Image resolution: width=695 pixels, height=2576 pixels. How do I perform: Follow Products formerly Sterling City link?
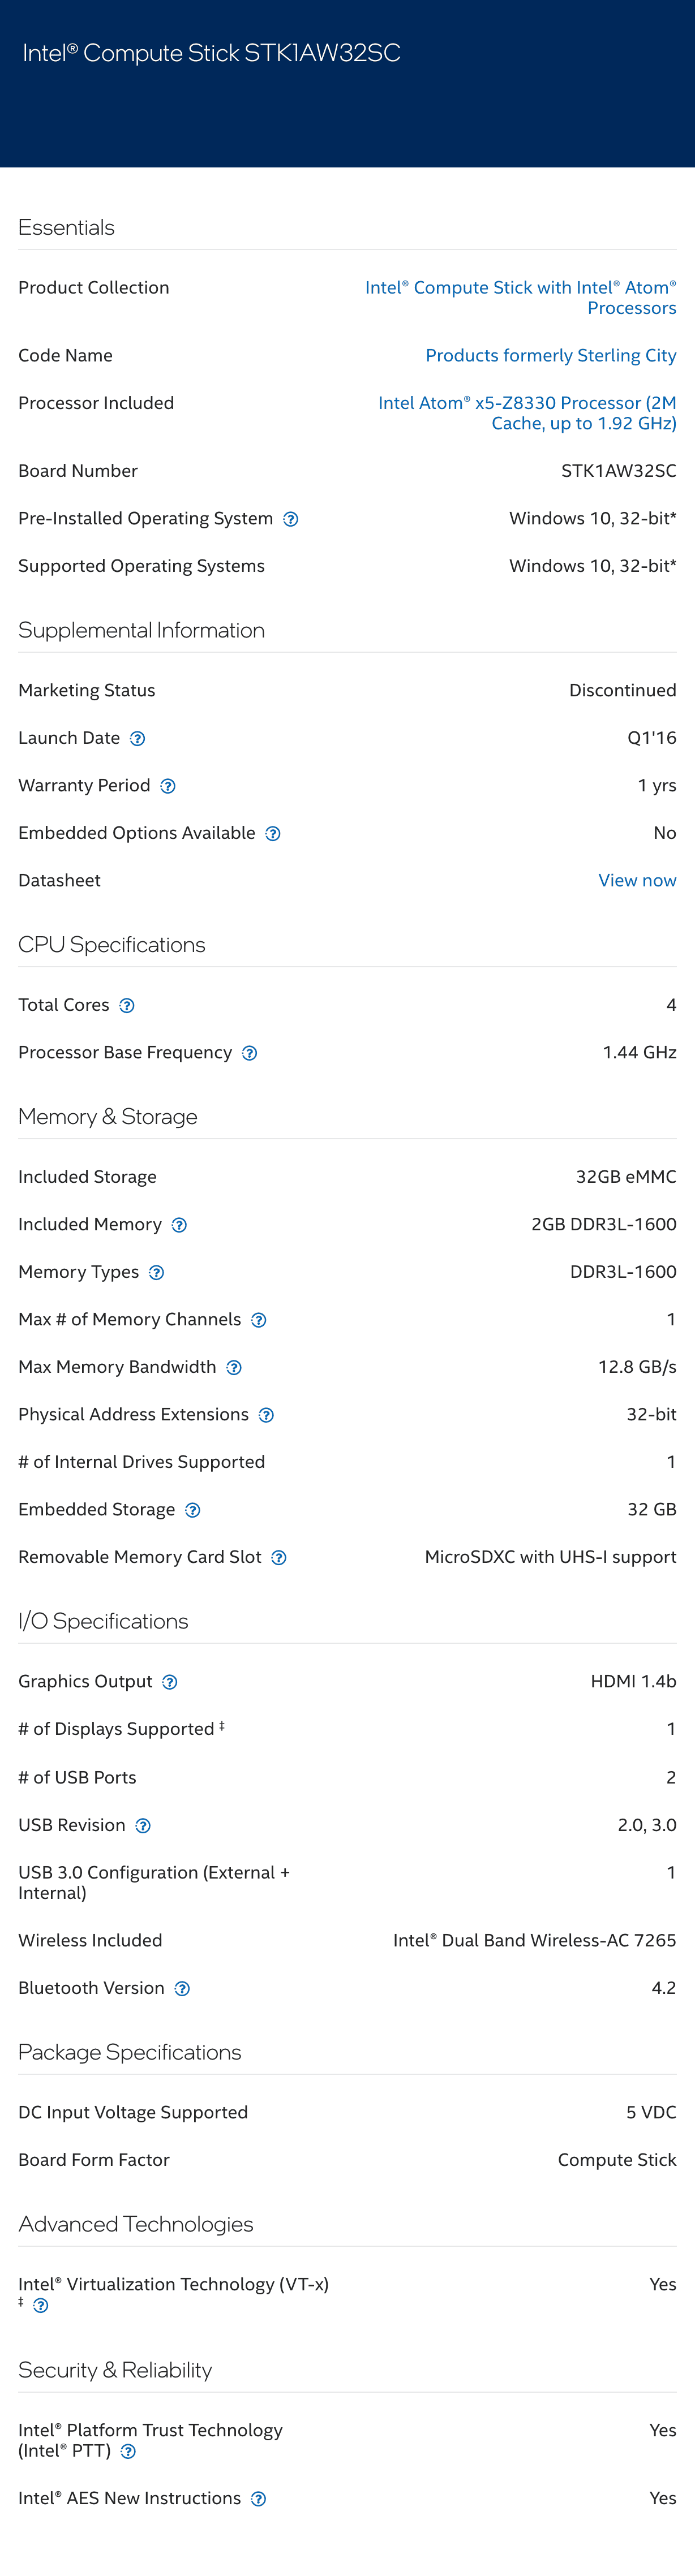tap(550, 356)
